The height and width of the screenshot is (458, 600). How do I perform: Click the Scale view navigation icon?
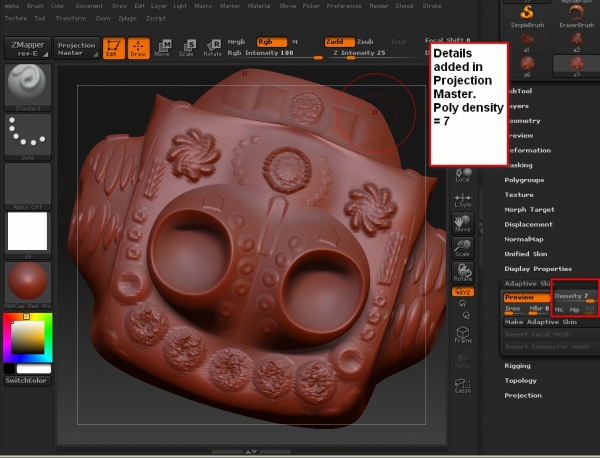463,248
